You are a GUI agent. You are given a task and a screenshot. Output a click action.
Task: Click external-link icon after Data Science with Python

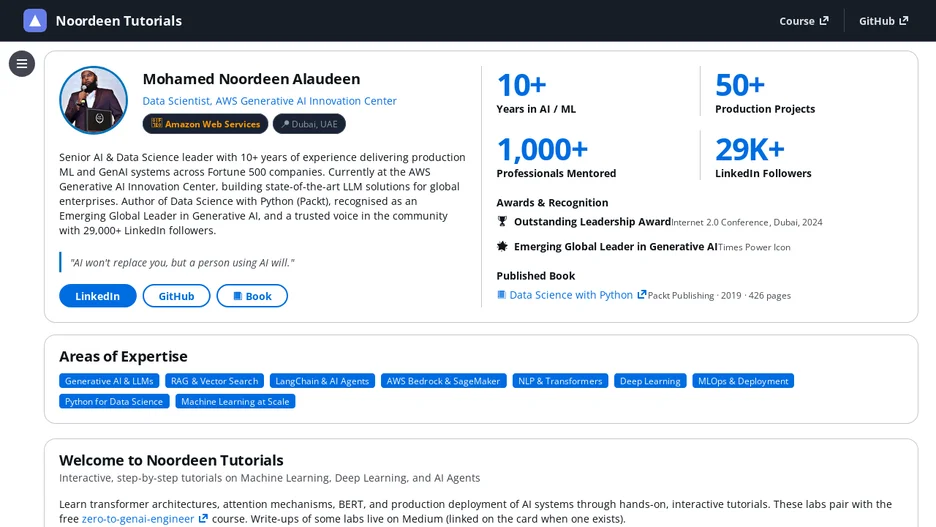click(x=641, y=294)
